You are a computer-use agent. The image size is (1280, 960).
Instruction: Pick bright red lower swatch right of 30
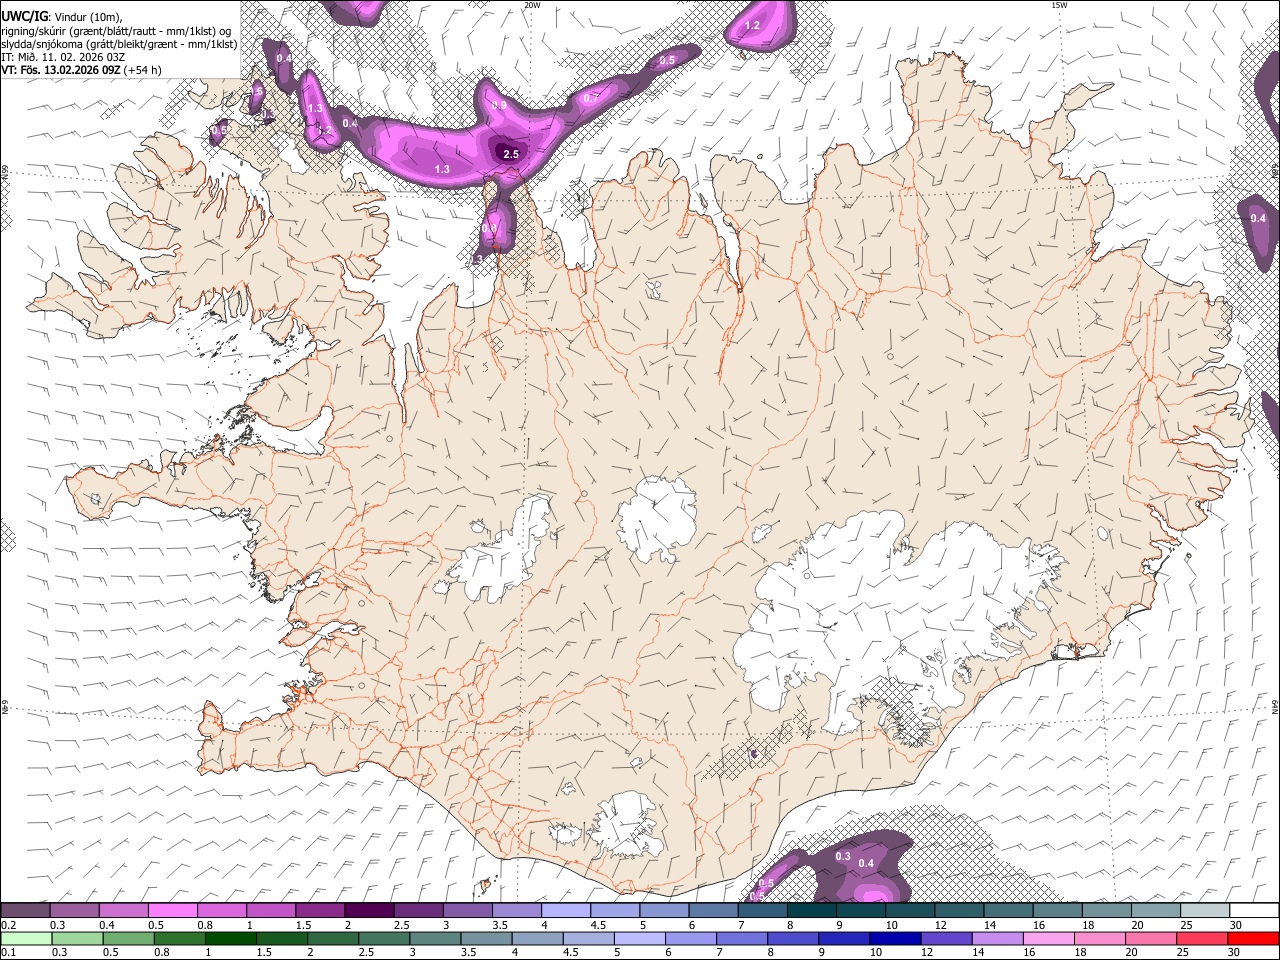click(x=1252, y=938)
